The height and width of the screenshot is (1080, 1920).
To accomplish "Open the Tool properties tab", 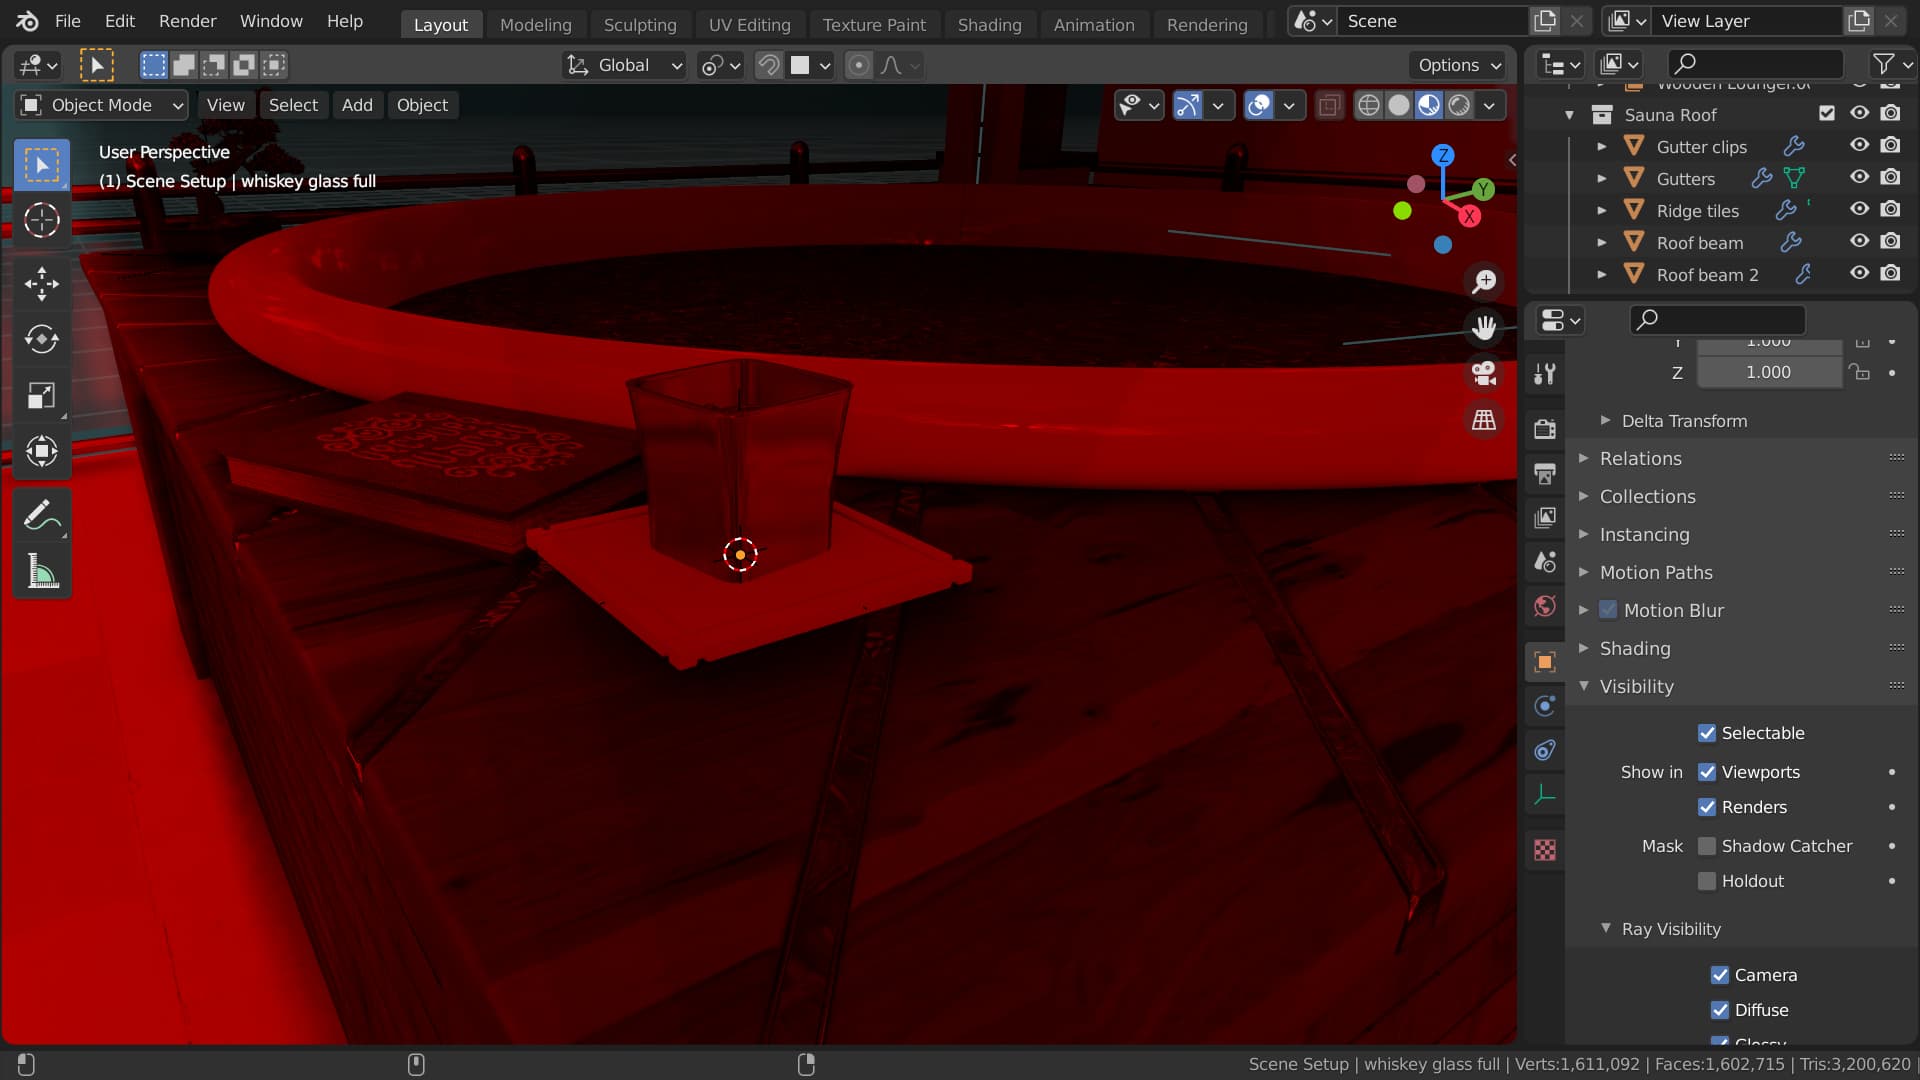I will pos(1545,374).
